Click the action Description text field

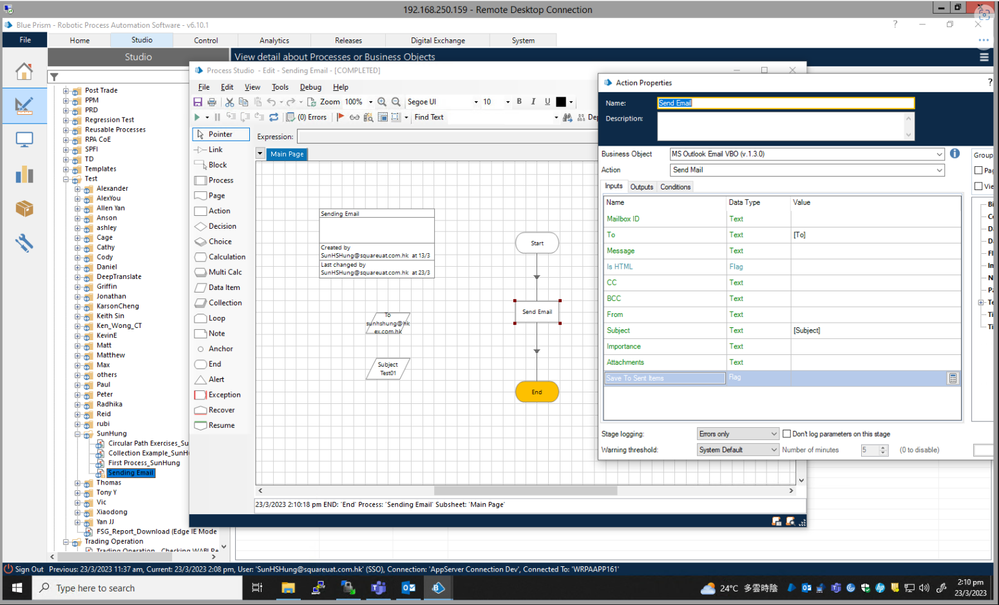[783, 126]
